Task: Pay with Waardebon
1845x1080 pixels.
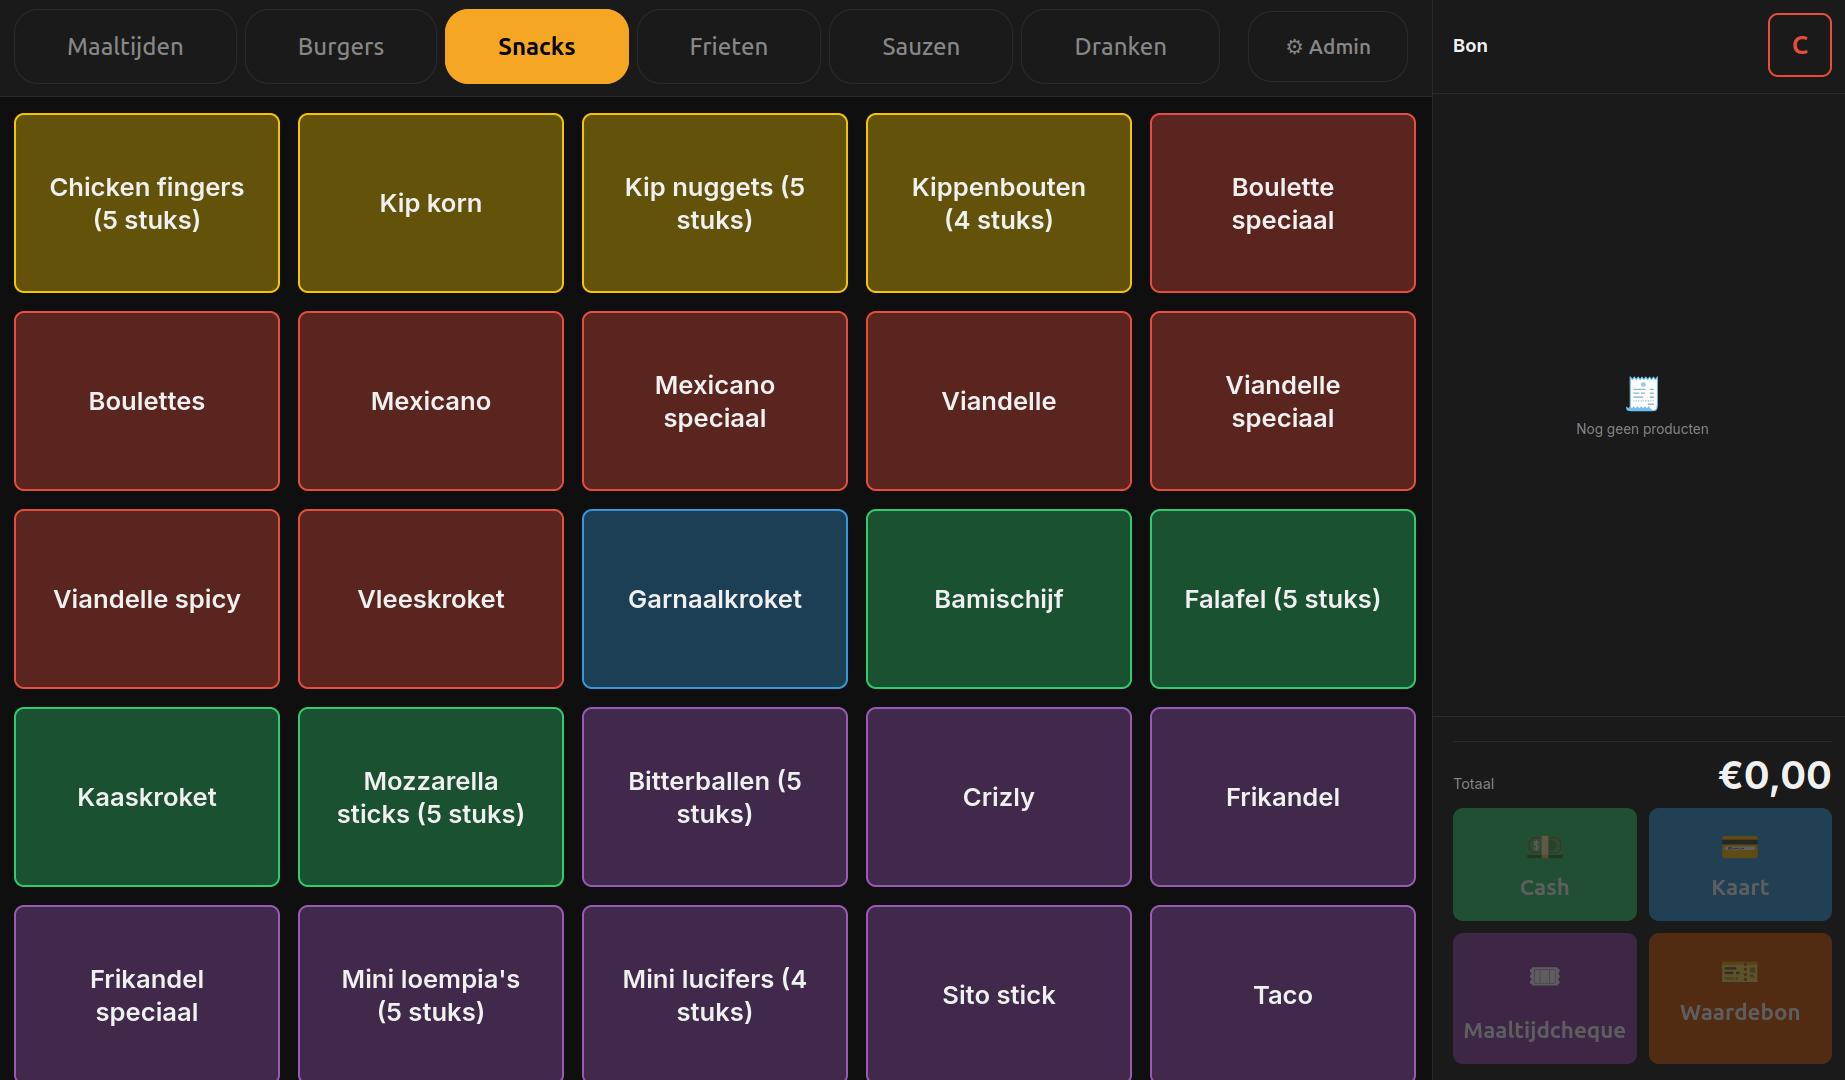Action: tap(1740, 998)
